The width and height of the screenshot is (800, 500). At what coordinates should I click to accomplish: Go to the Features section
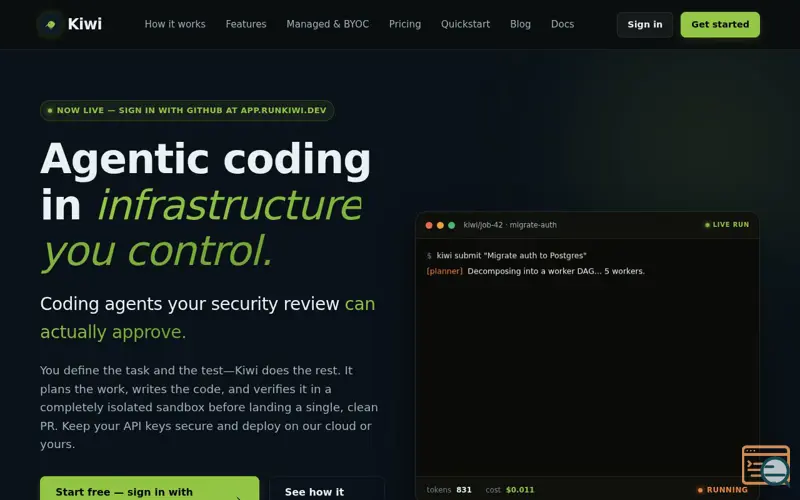tap(246, 24)
